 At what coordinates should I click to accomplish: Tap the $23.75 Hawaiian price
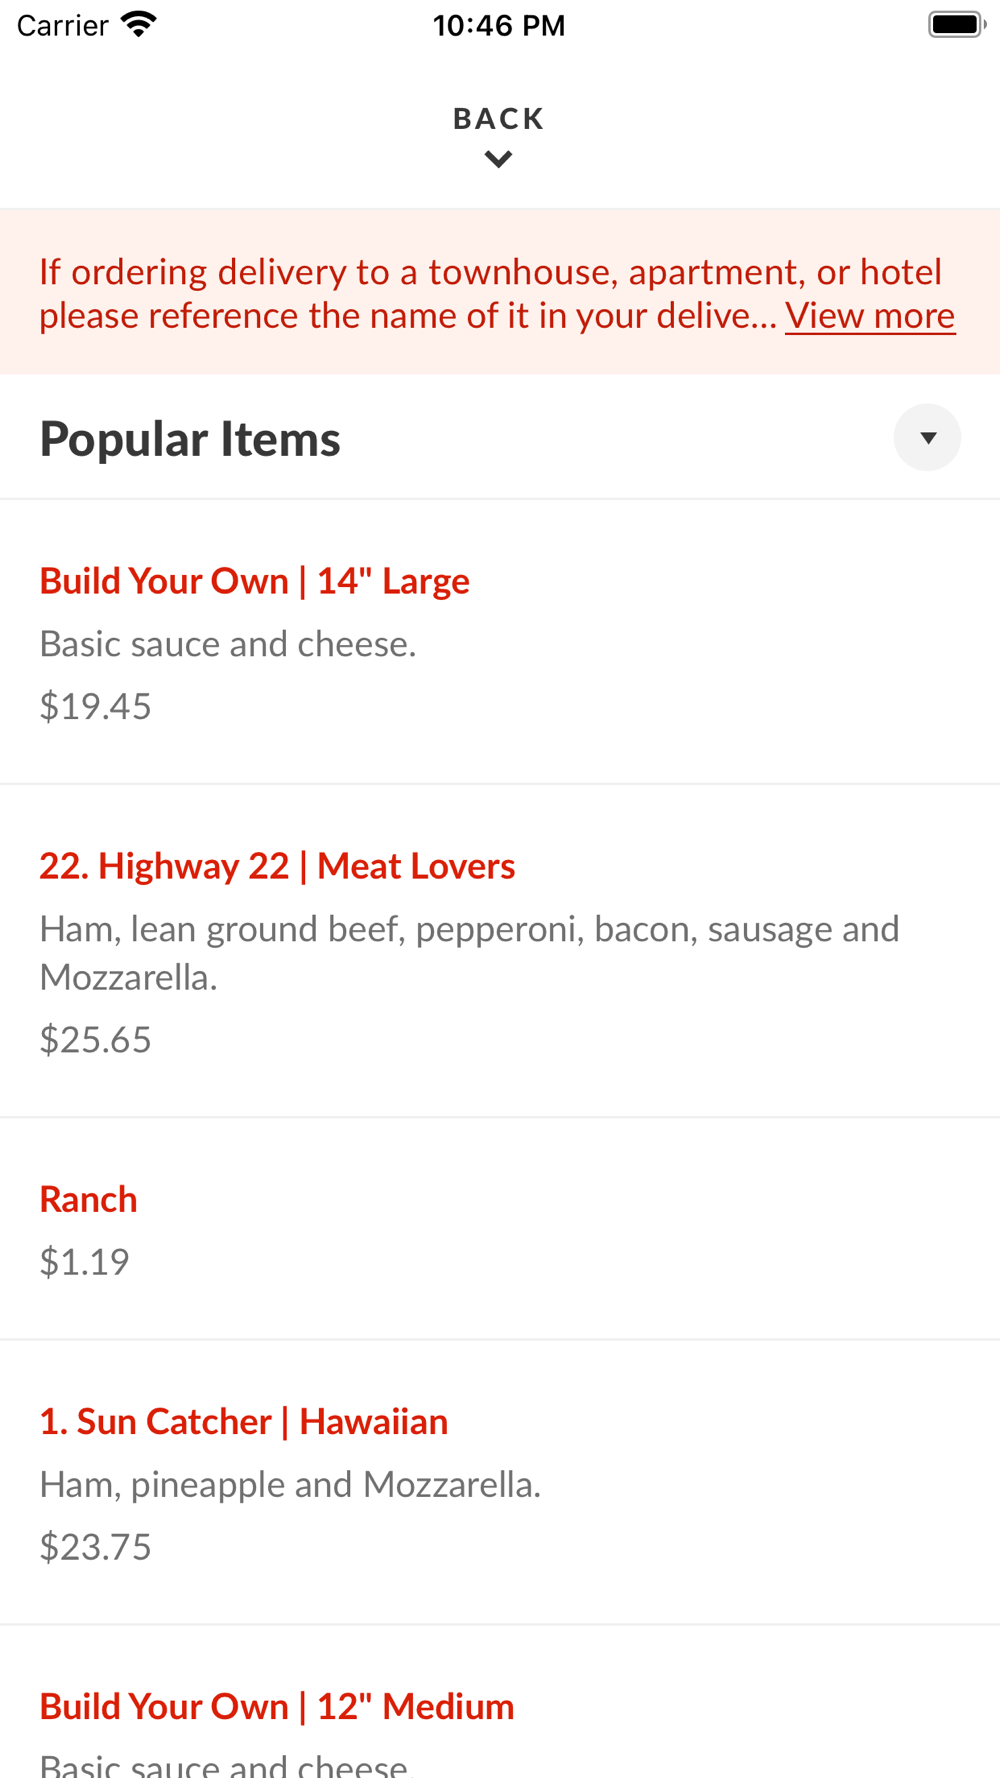tap(95, 1547)
